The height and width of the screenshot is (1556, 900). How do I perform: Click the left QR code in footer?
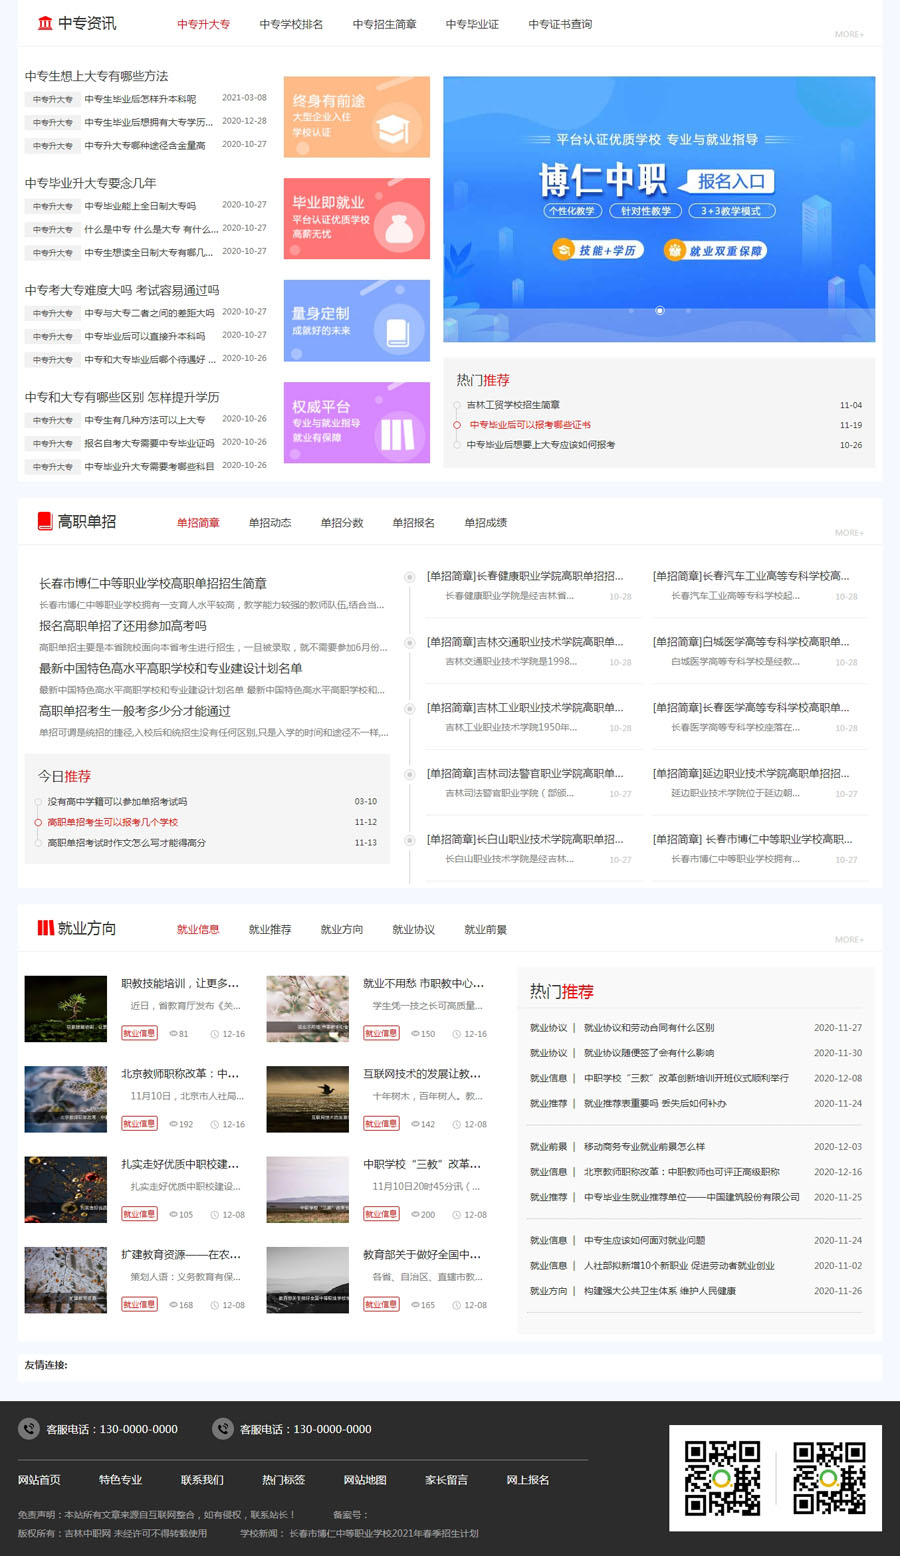[722, 1478]
